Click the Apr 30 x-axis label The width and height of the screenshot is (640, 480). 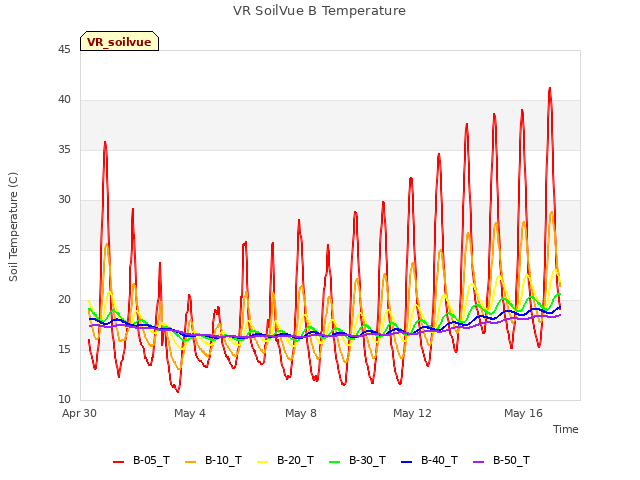coord(79,413)
